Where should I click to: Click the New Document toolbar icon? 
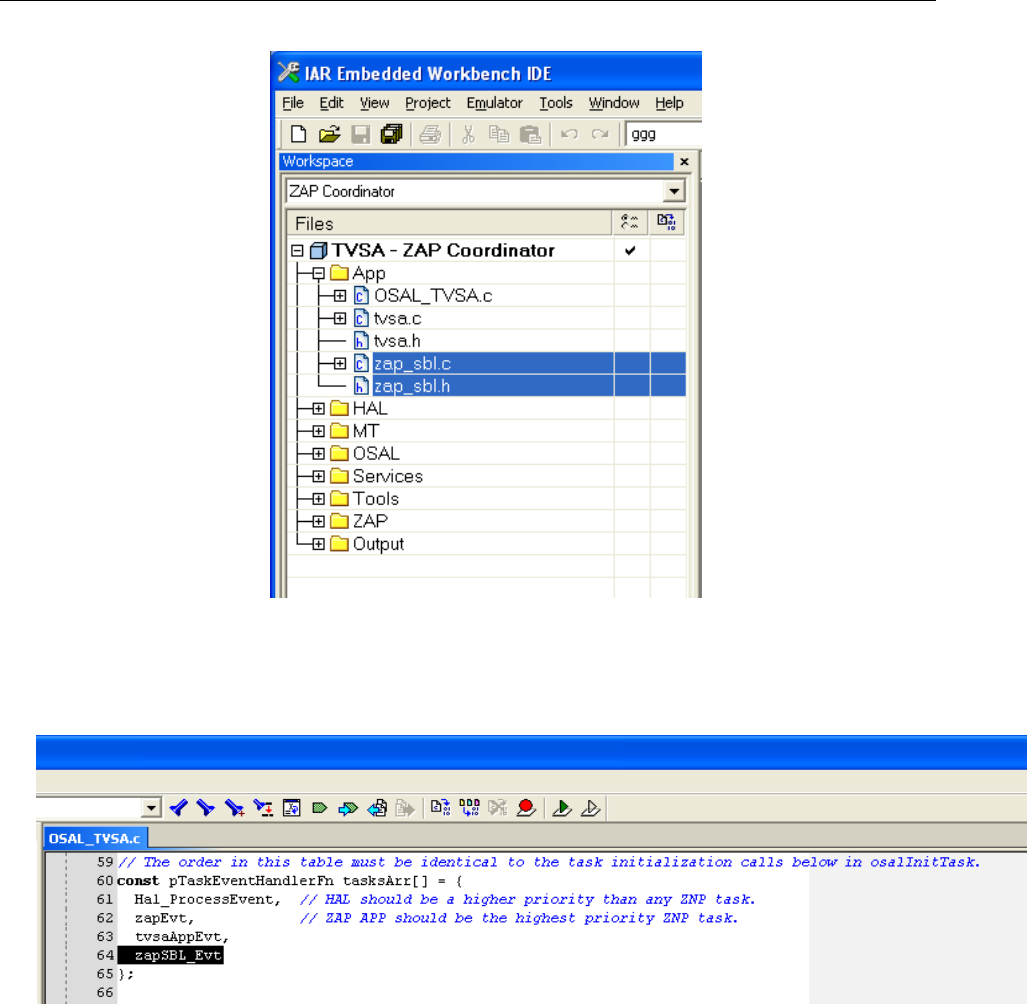[299, 134]
